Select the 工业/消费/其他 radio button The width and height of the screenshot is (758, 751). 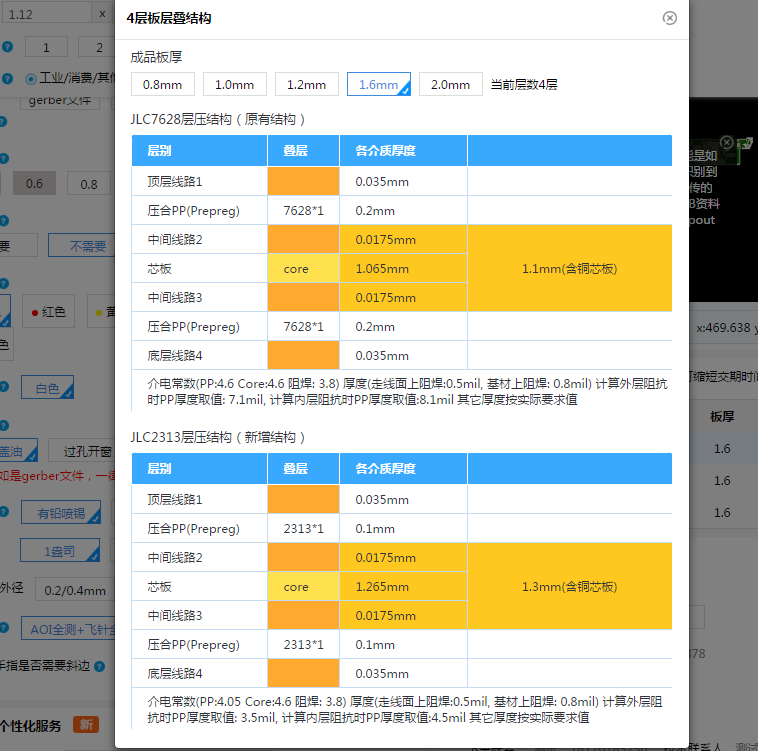pyautogui.click(x=31, y=78)
